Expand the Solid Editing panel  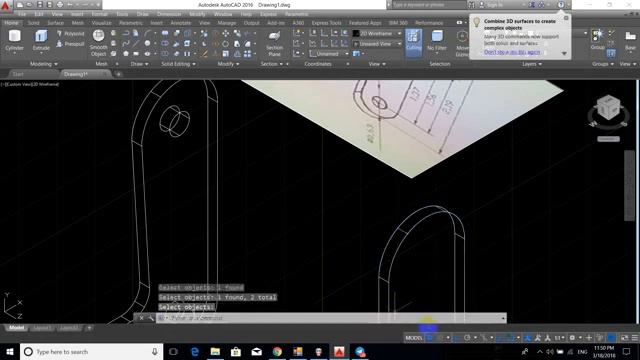[x=178, y=64]
